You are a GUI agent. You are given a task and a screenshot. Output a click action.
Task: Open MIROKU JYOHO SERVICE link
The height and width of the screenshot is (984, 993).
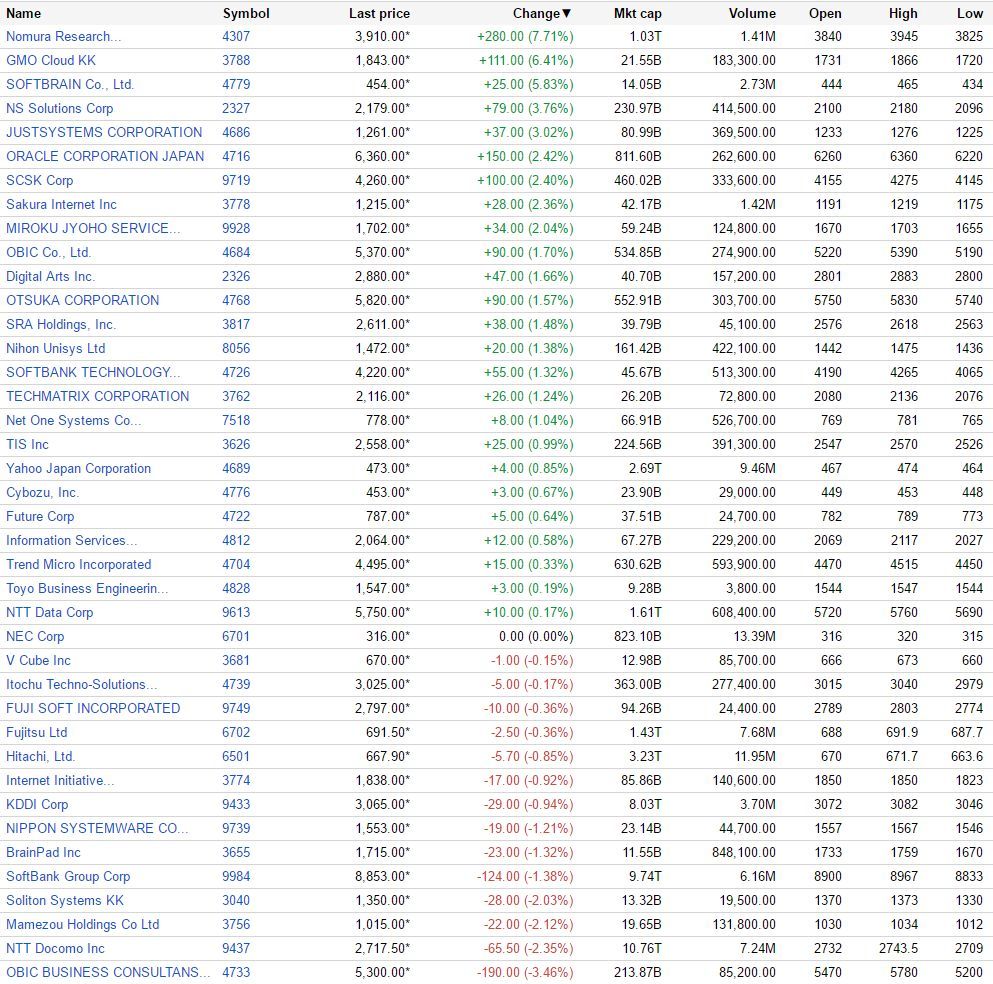click(93, 229)
